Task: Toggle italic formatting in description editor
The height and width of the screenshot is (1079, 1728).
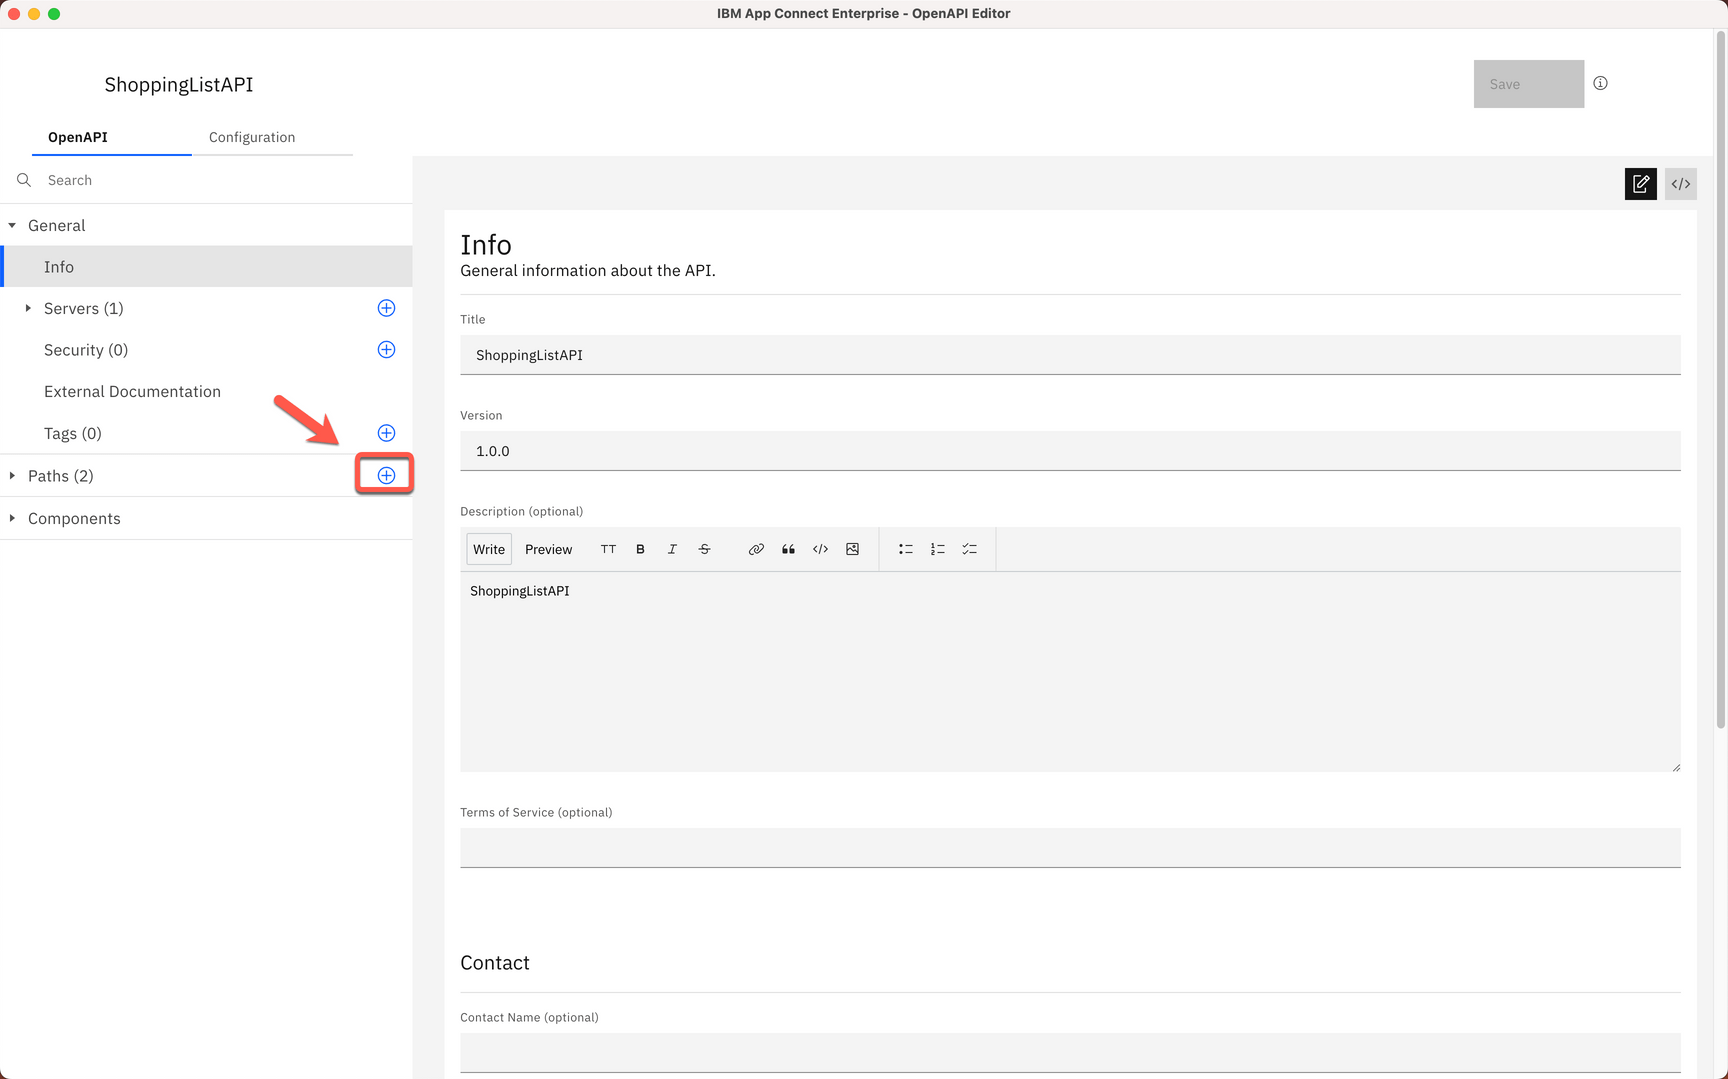Action: (672, 549)
